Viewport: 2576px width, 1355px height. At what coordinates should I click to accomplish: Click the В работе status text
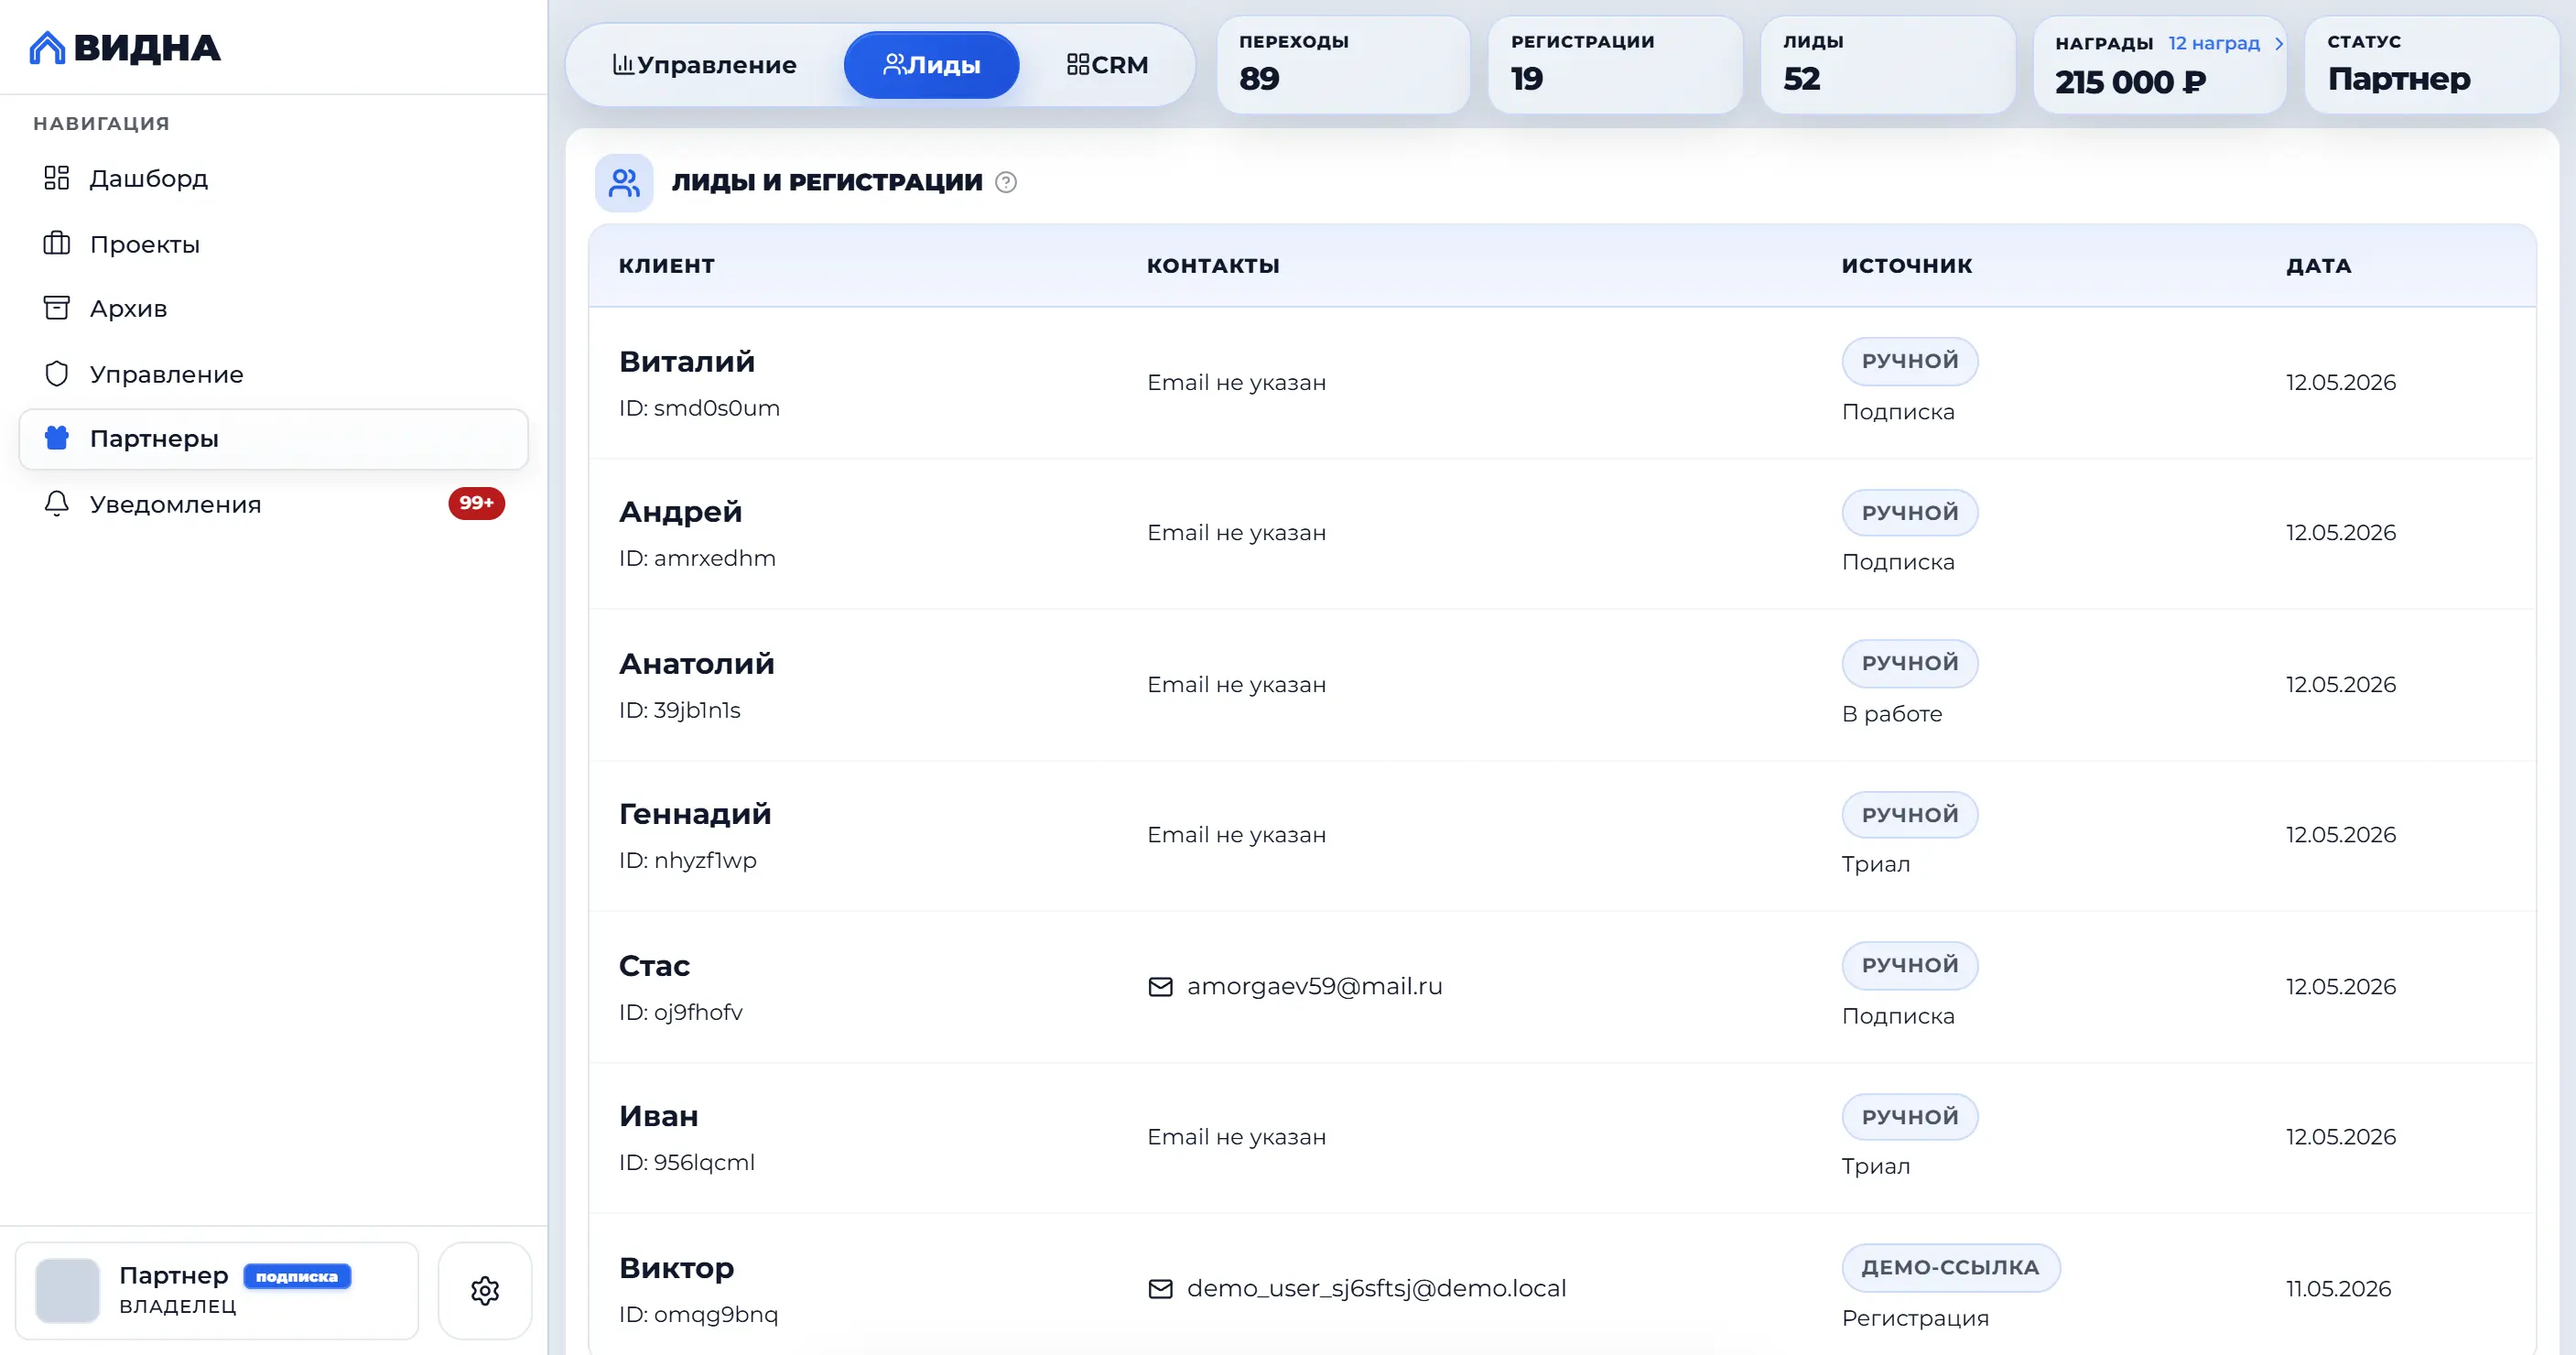pyautogui.click(x=1892, y=714)
